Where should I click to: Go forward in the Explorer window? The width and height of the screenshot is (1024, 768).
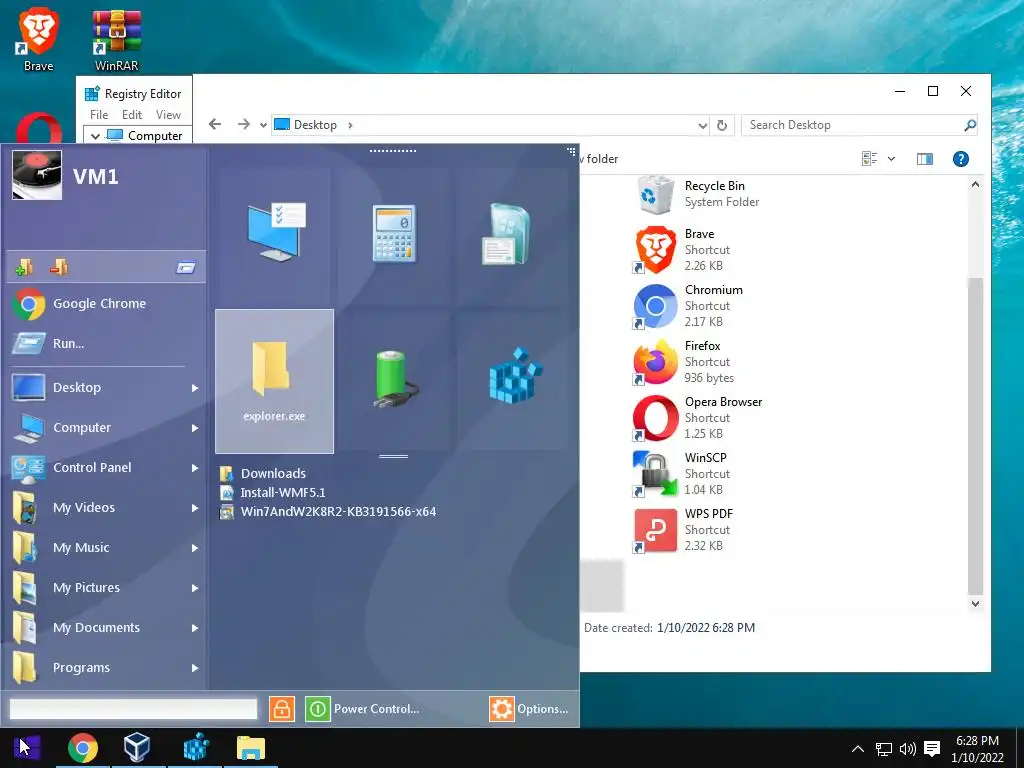tap(244, 124)
